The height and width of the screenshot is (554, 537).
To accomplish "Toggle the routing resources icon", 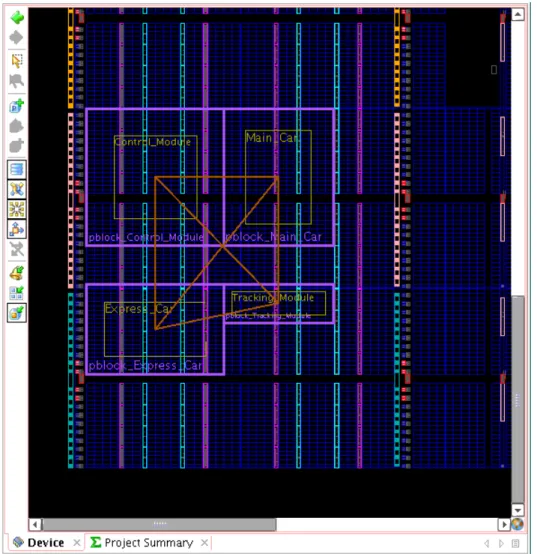I will pos(17,189).
